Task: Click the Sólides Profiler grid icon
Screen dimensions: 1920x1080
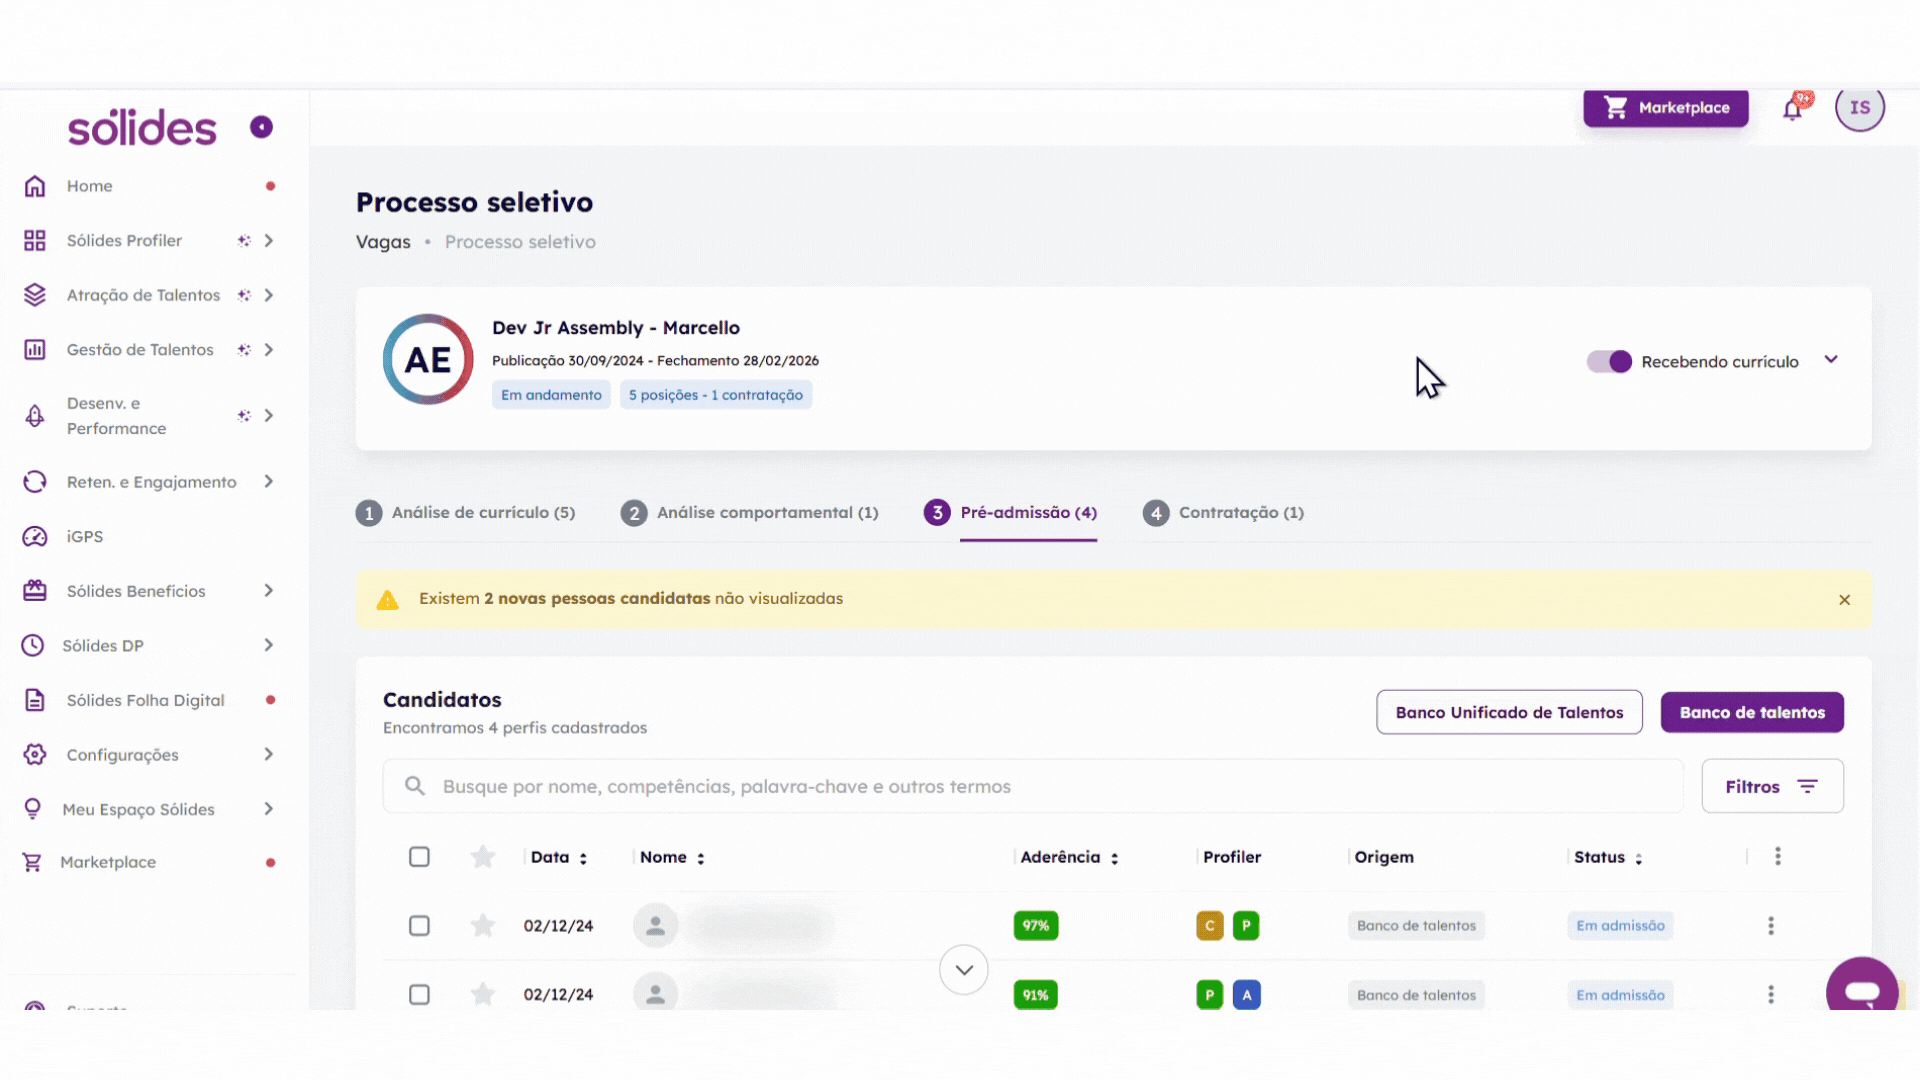Action: (35, 241)
